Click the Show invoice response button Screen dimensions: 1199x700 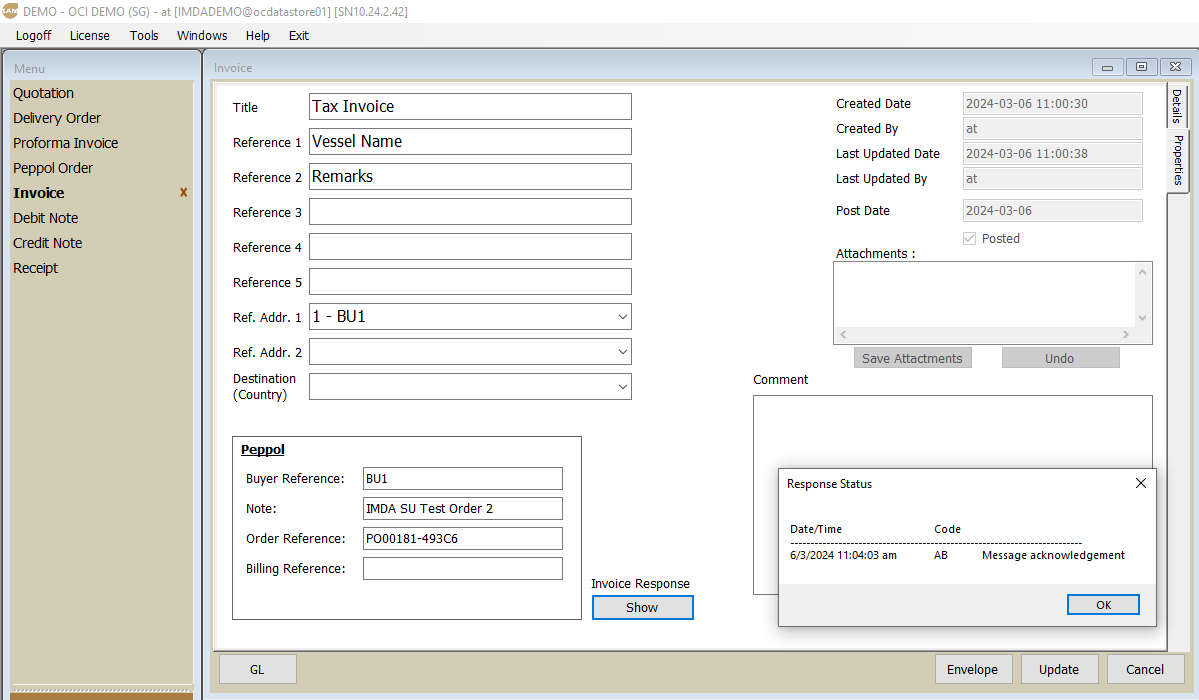point(642,607)
